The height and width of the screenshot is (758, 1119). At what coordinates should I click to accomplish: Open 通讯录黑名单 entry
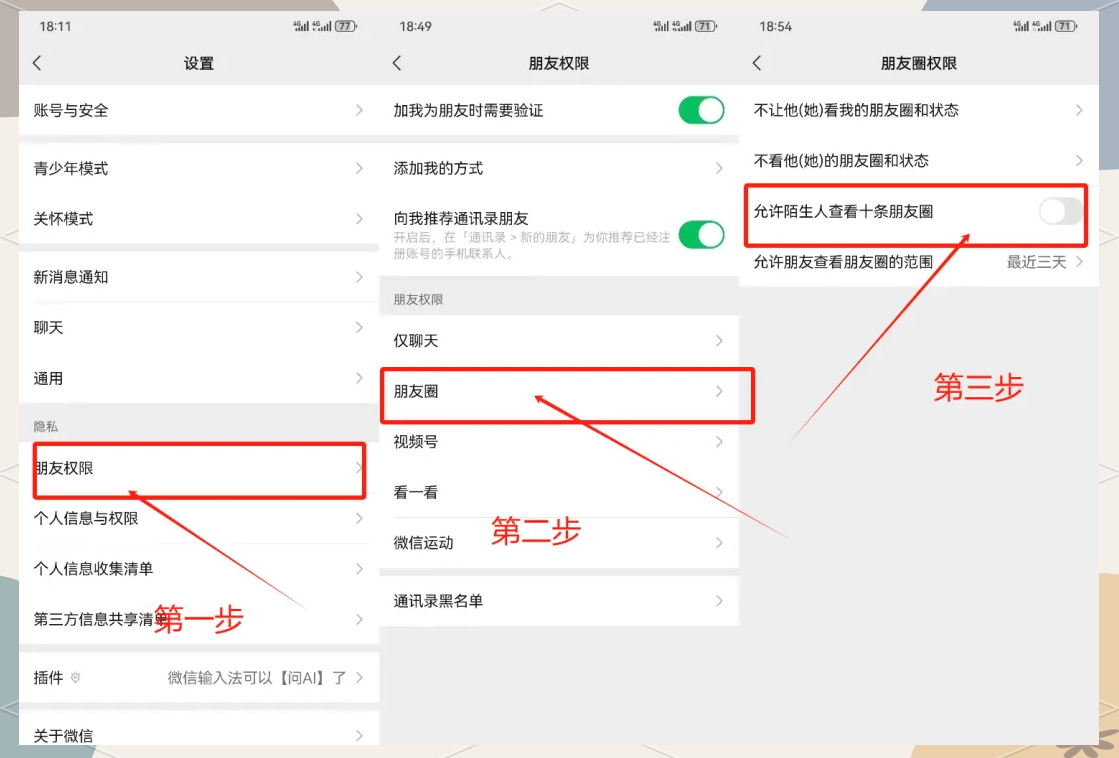[558, 601]
